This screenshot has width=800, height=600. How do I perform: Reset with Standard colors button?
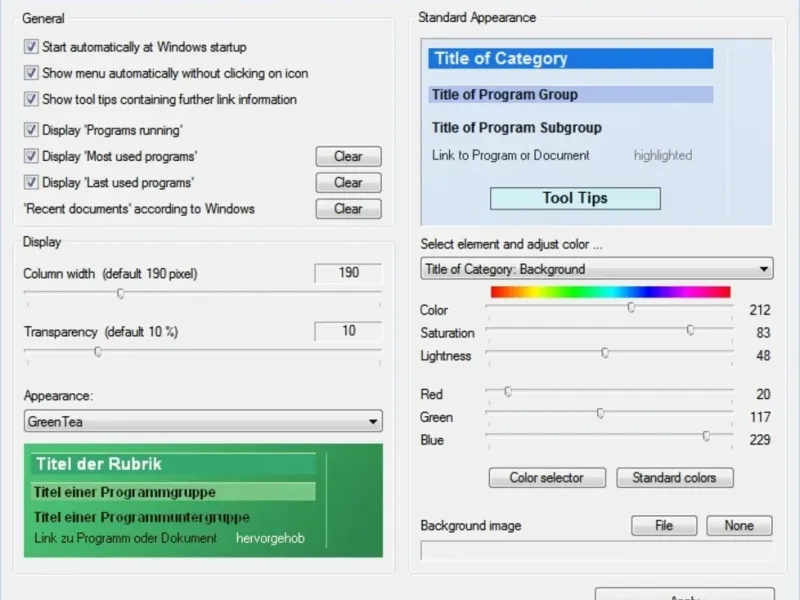[x=675, y=478]
